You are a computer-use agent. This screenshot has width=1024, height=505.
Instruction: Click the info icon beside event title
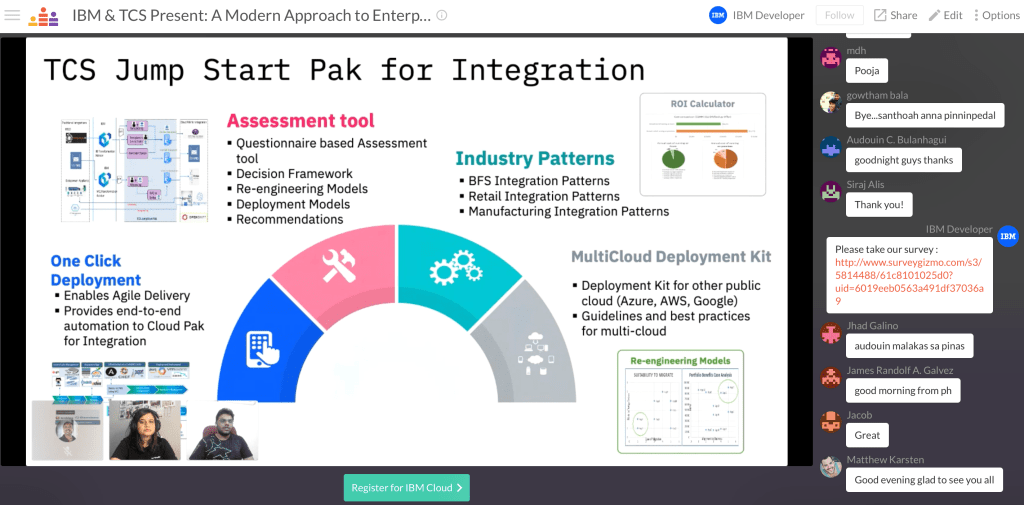[442, 15]
